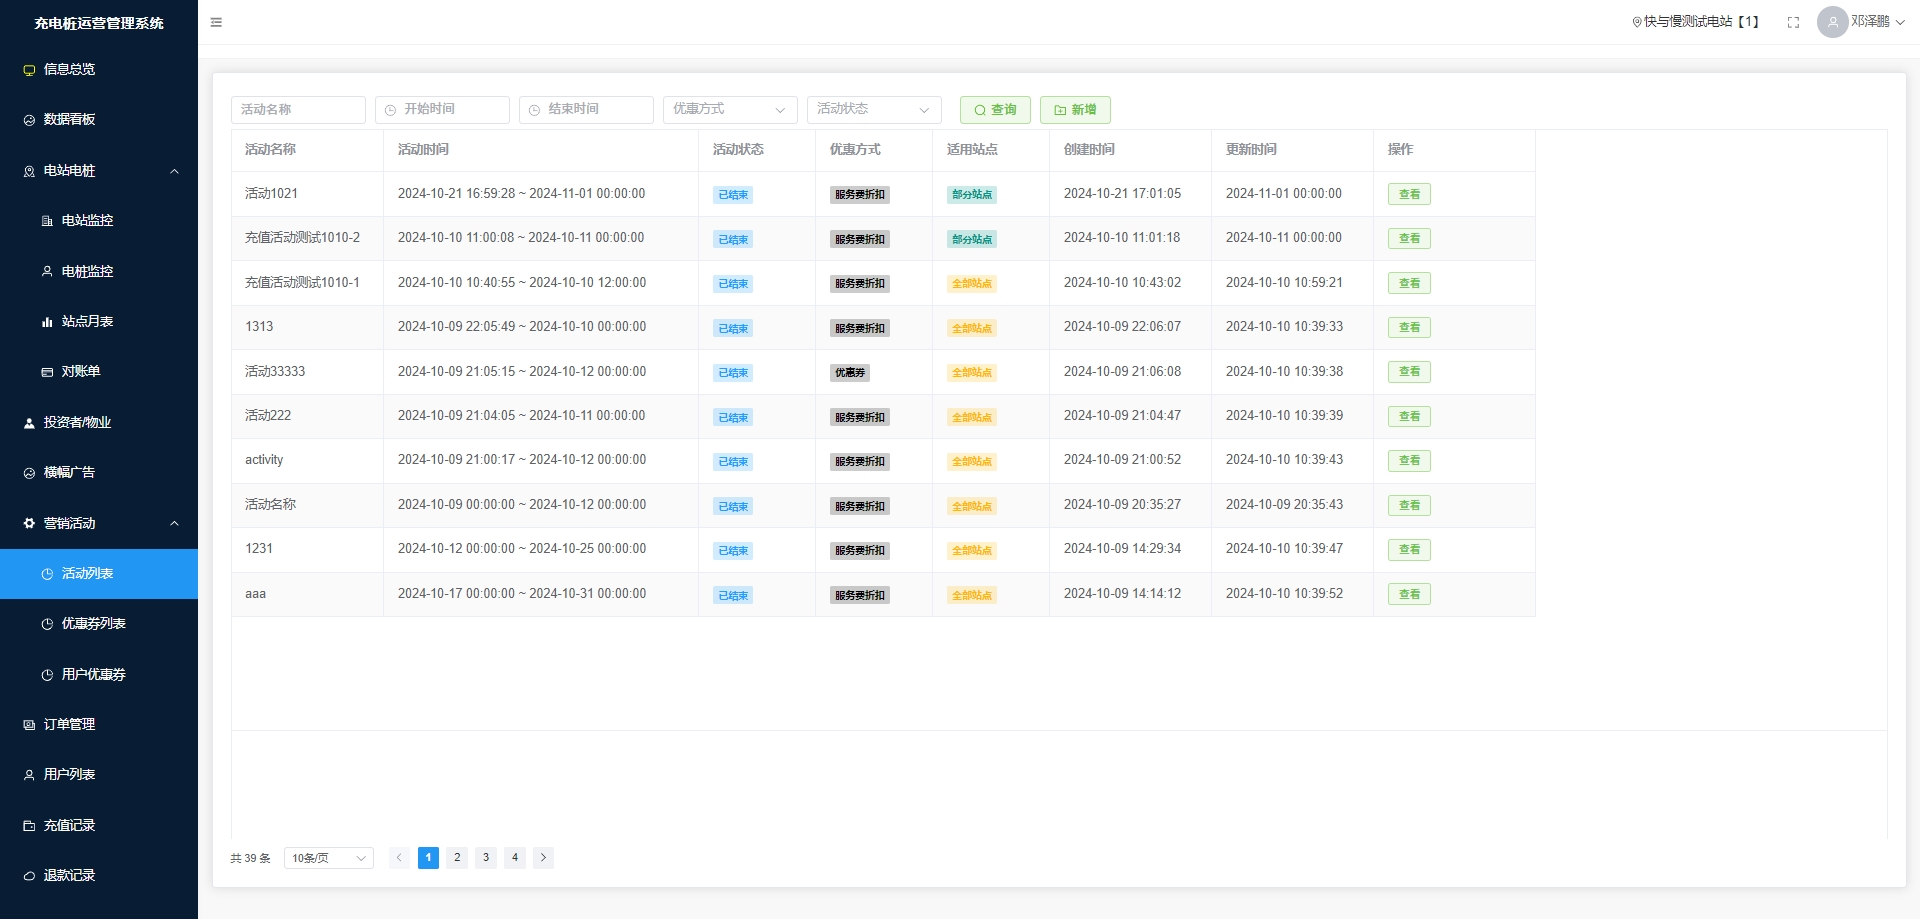Click the 营销活动 gear icon
The width and height of the screenshot is (1920, 919).
point(29,523)
